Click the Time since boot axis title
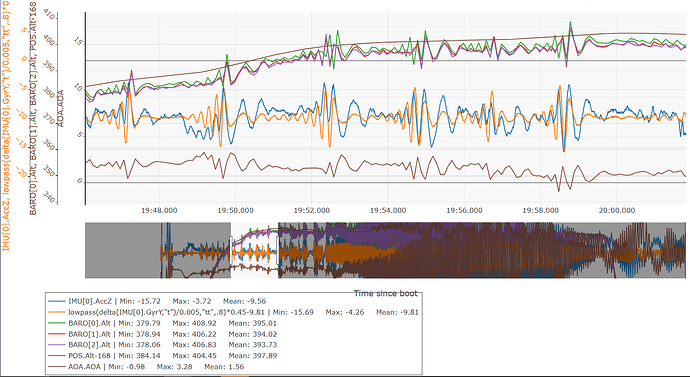This screenshot has width=690, height=377. 385,293
